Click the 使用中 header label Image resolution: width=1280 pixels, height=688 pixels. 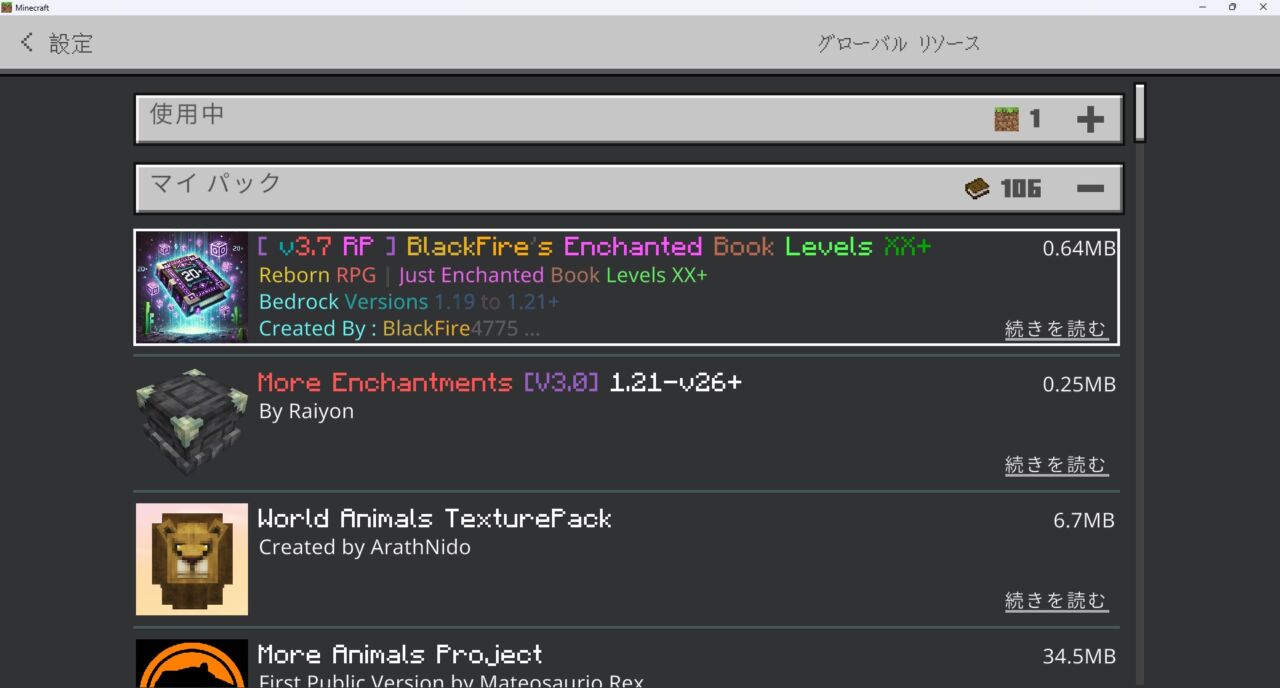(187, 114)
